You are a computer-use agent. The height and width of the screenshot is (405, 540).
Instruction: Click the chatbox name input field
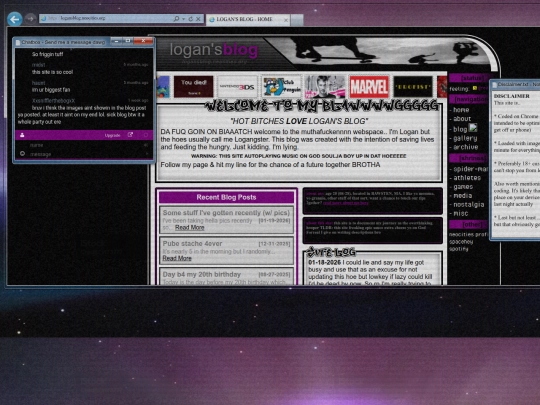[84, 145]
